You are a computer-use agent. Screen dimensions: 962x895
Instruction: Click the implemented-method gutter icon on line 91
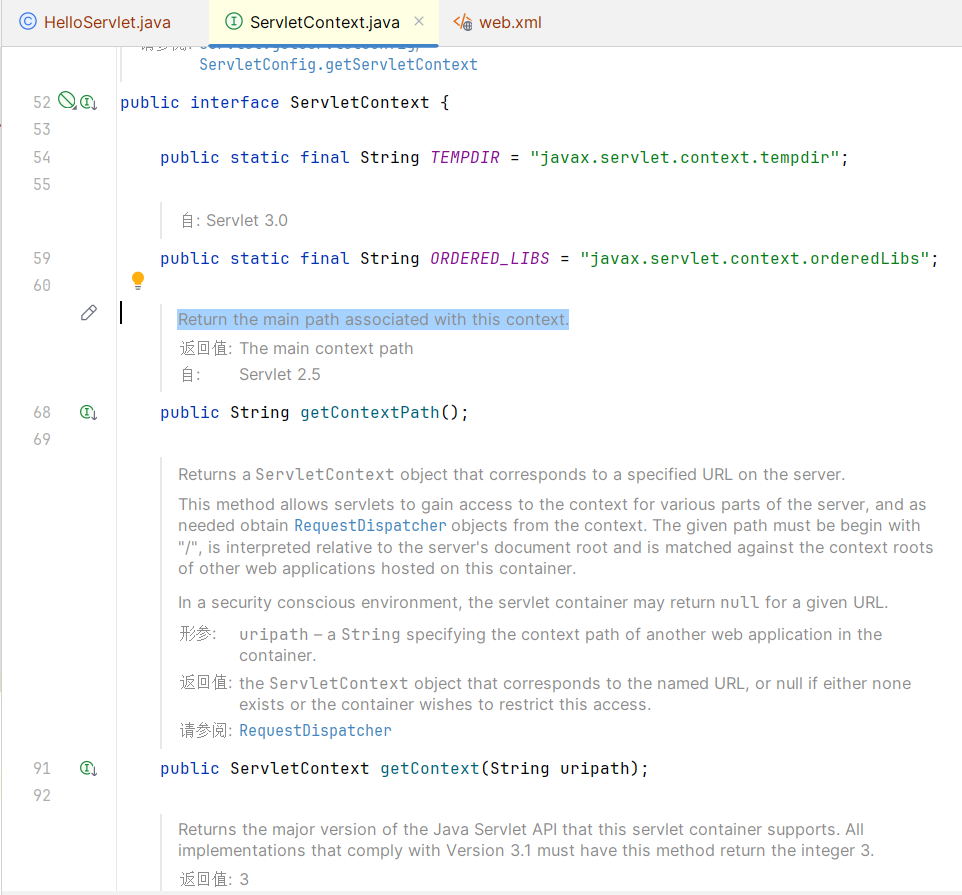[x=88, y=768]
